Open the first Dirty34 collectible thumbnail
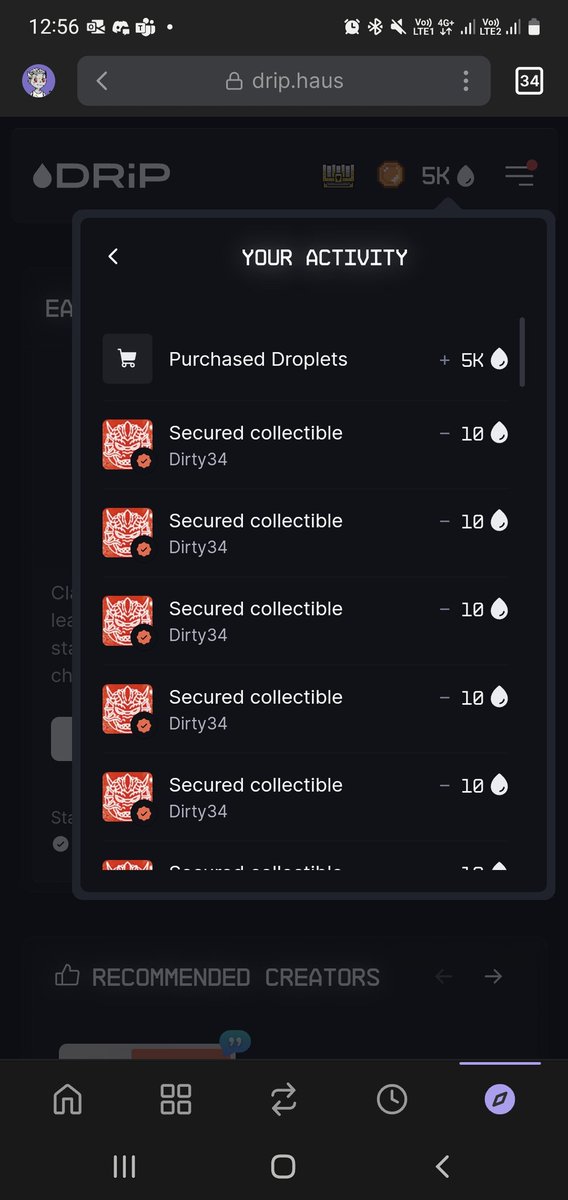Viewport: 568px width, 1200px height. 128,445
